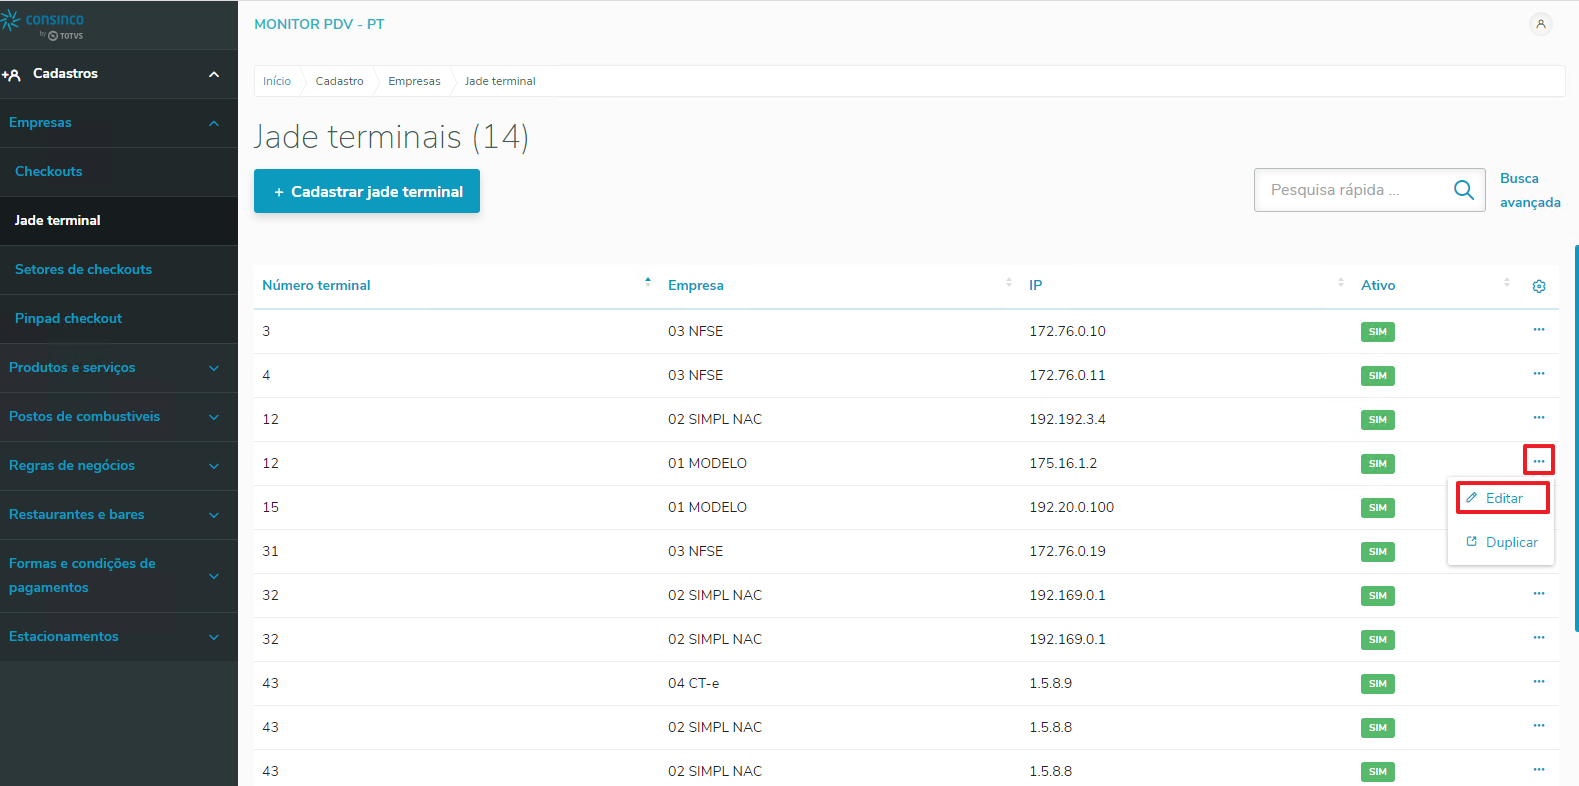The image size is (1579, 786).
Task: Click IP cell 1.5.8.9
Action: [1051, 683]
